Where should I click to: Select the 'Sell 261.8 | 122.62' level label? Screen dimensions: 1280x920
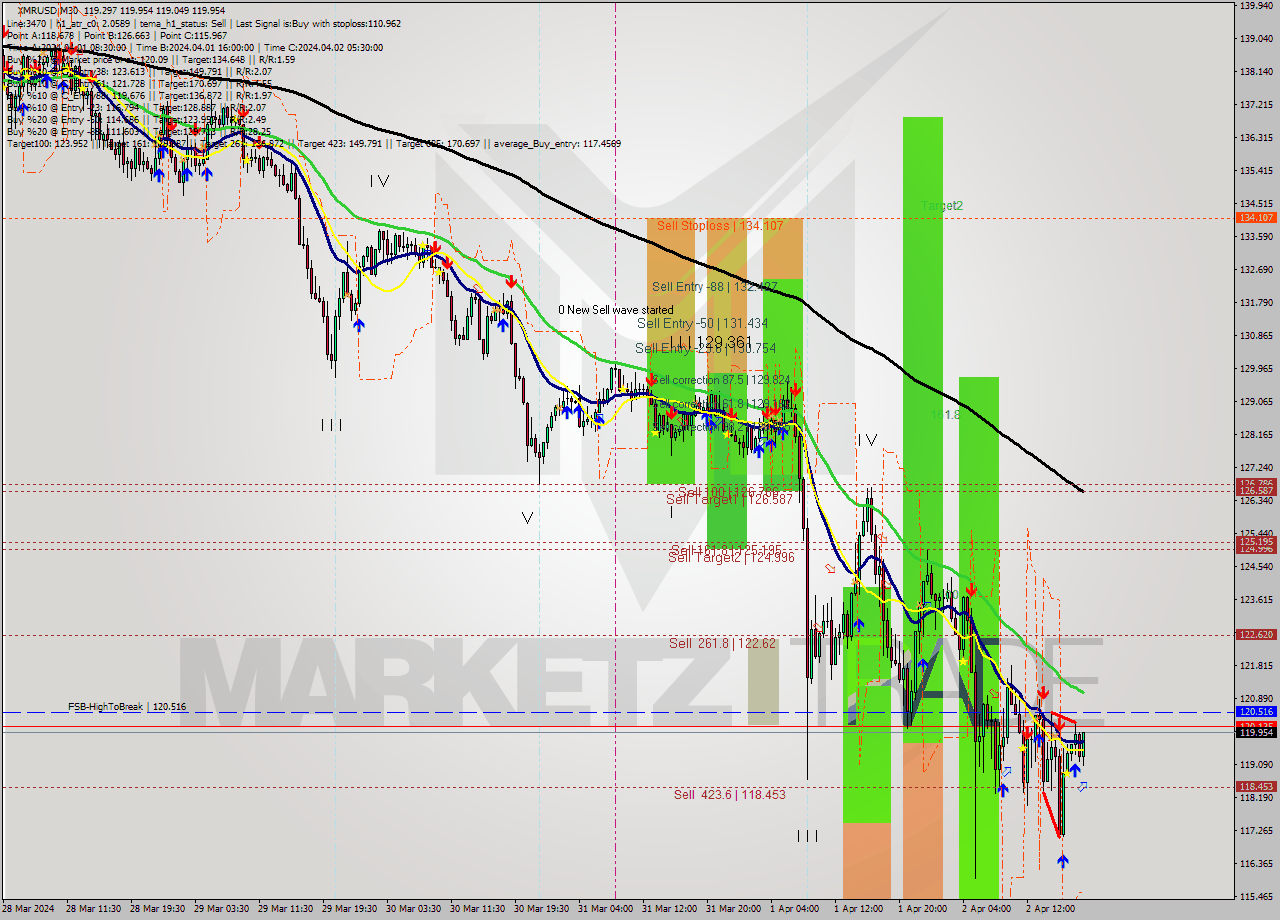[722, 643]
